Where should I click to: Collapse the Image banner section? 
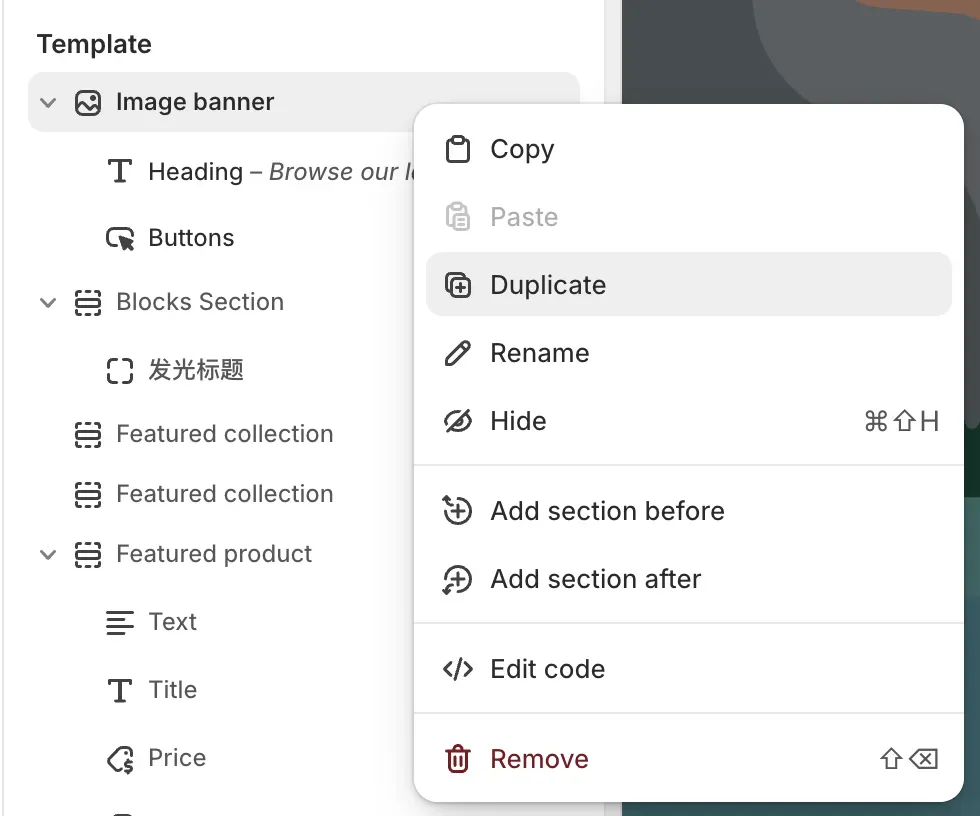(x=48, y=102)
